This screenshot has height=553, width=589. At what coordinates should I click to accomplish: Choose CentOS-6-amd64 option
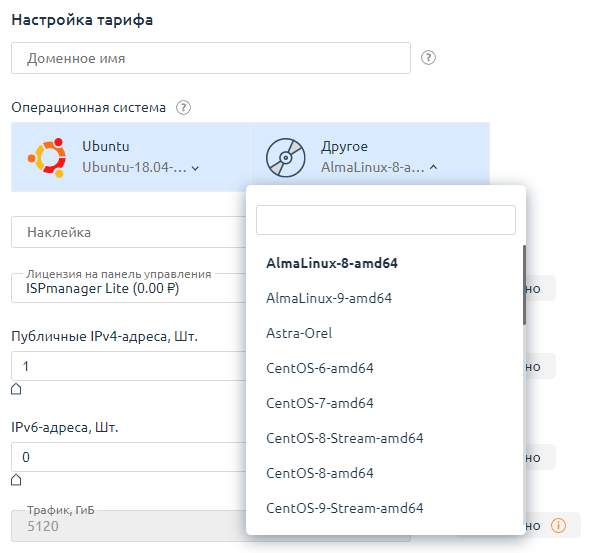coord(320,368)
